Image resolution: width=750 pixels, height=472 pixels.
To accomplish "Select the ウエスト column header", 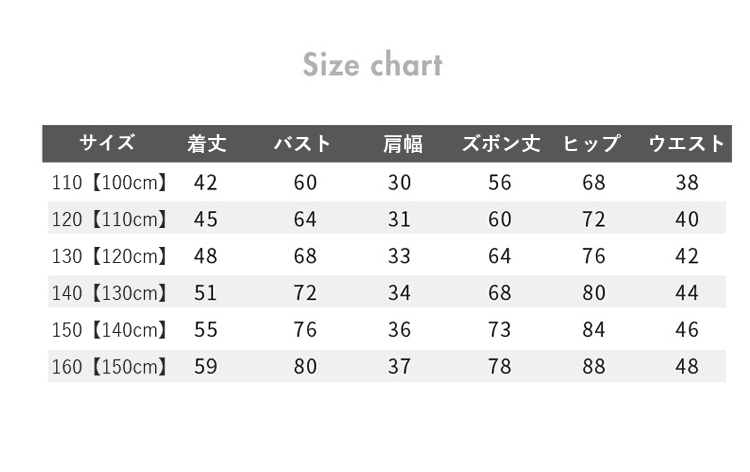I will (686, 144).
